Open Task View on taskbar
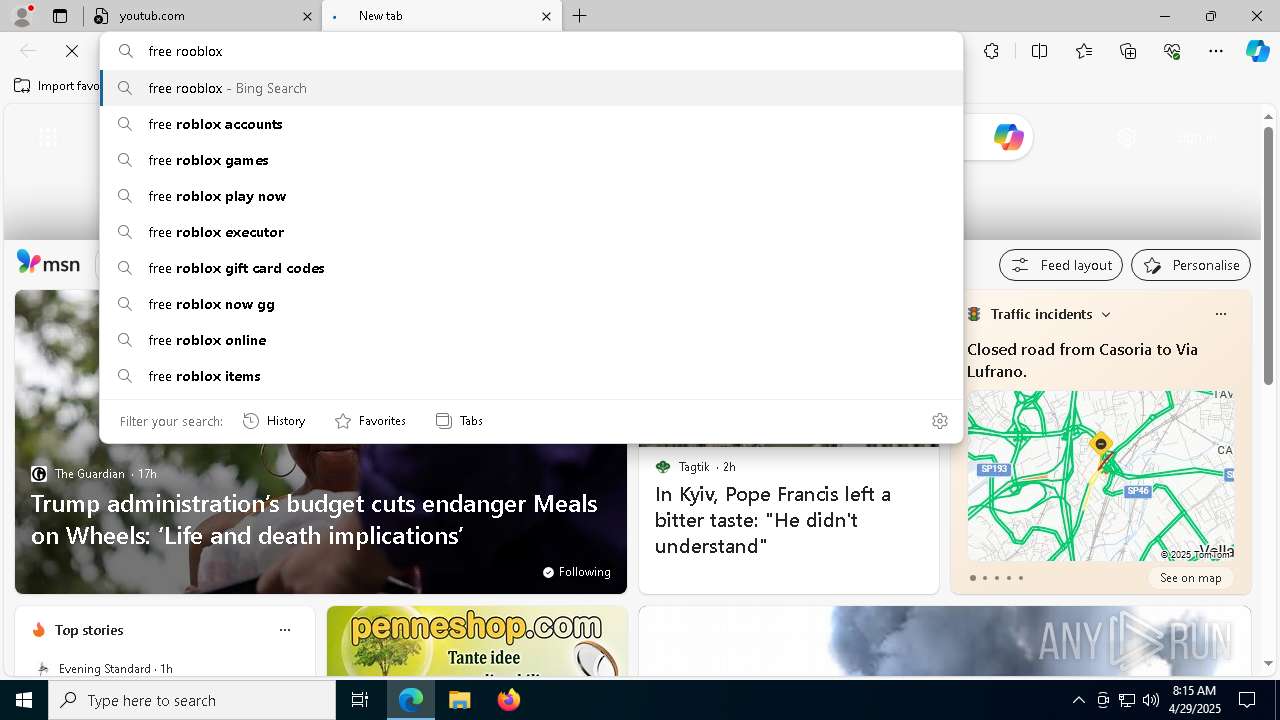This screenshot has width=1280, height=720. pos(360,700)
